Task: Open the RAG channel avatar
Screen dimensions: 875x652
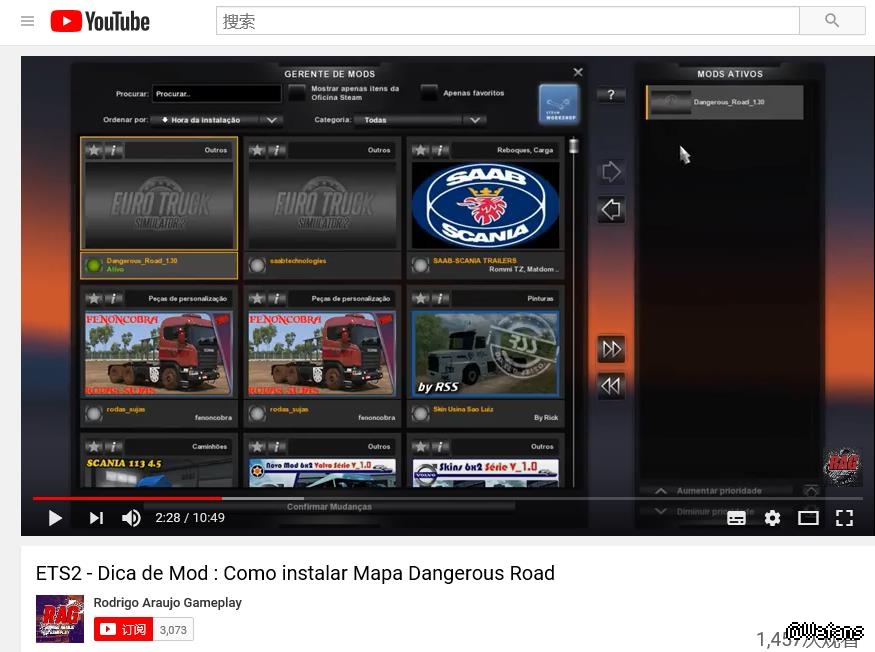Action: [x=60, y=619]
